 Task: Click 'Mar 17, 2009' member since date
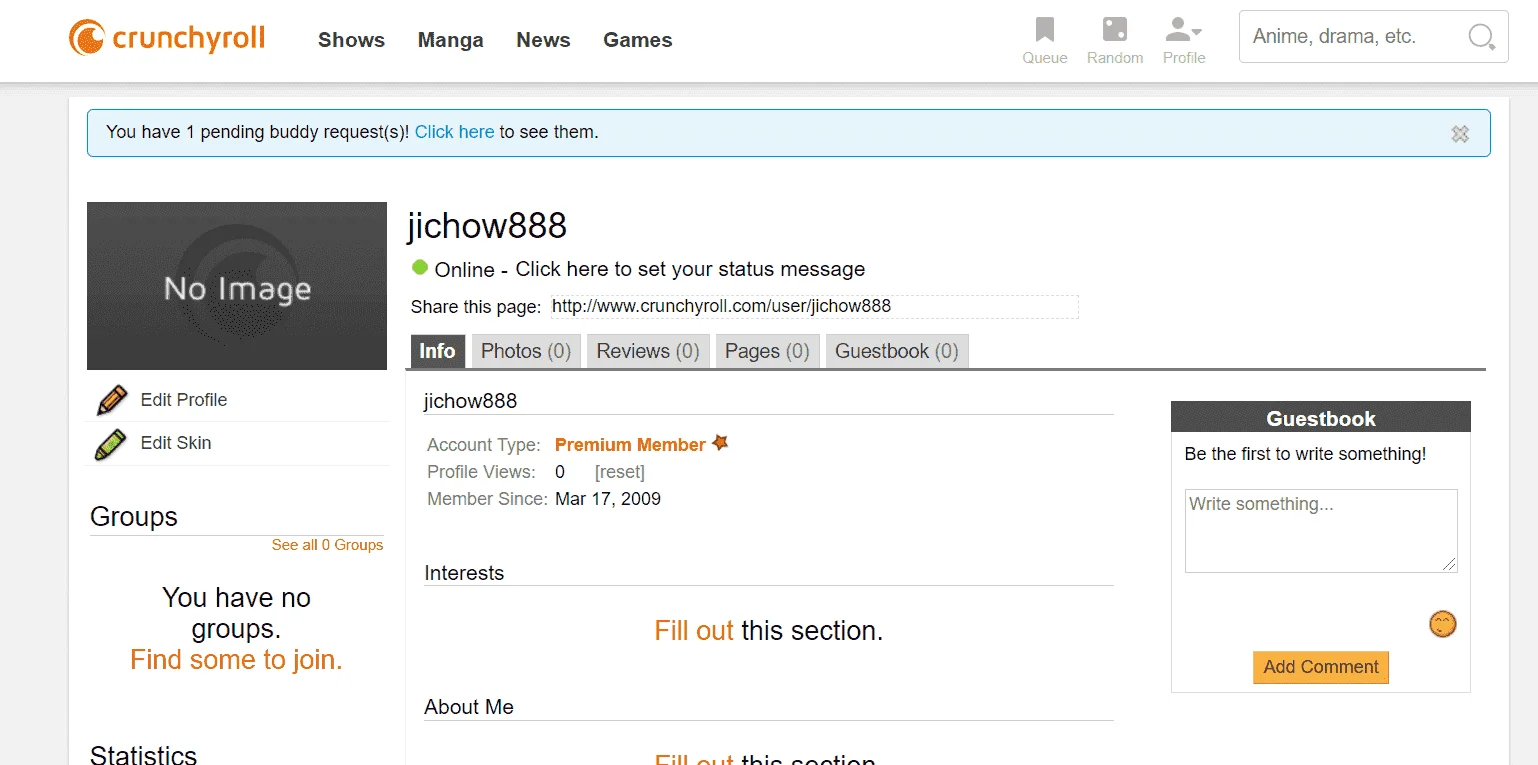click(608, 499)
